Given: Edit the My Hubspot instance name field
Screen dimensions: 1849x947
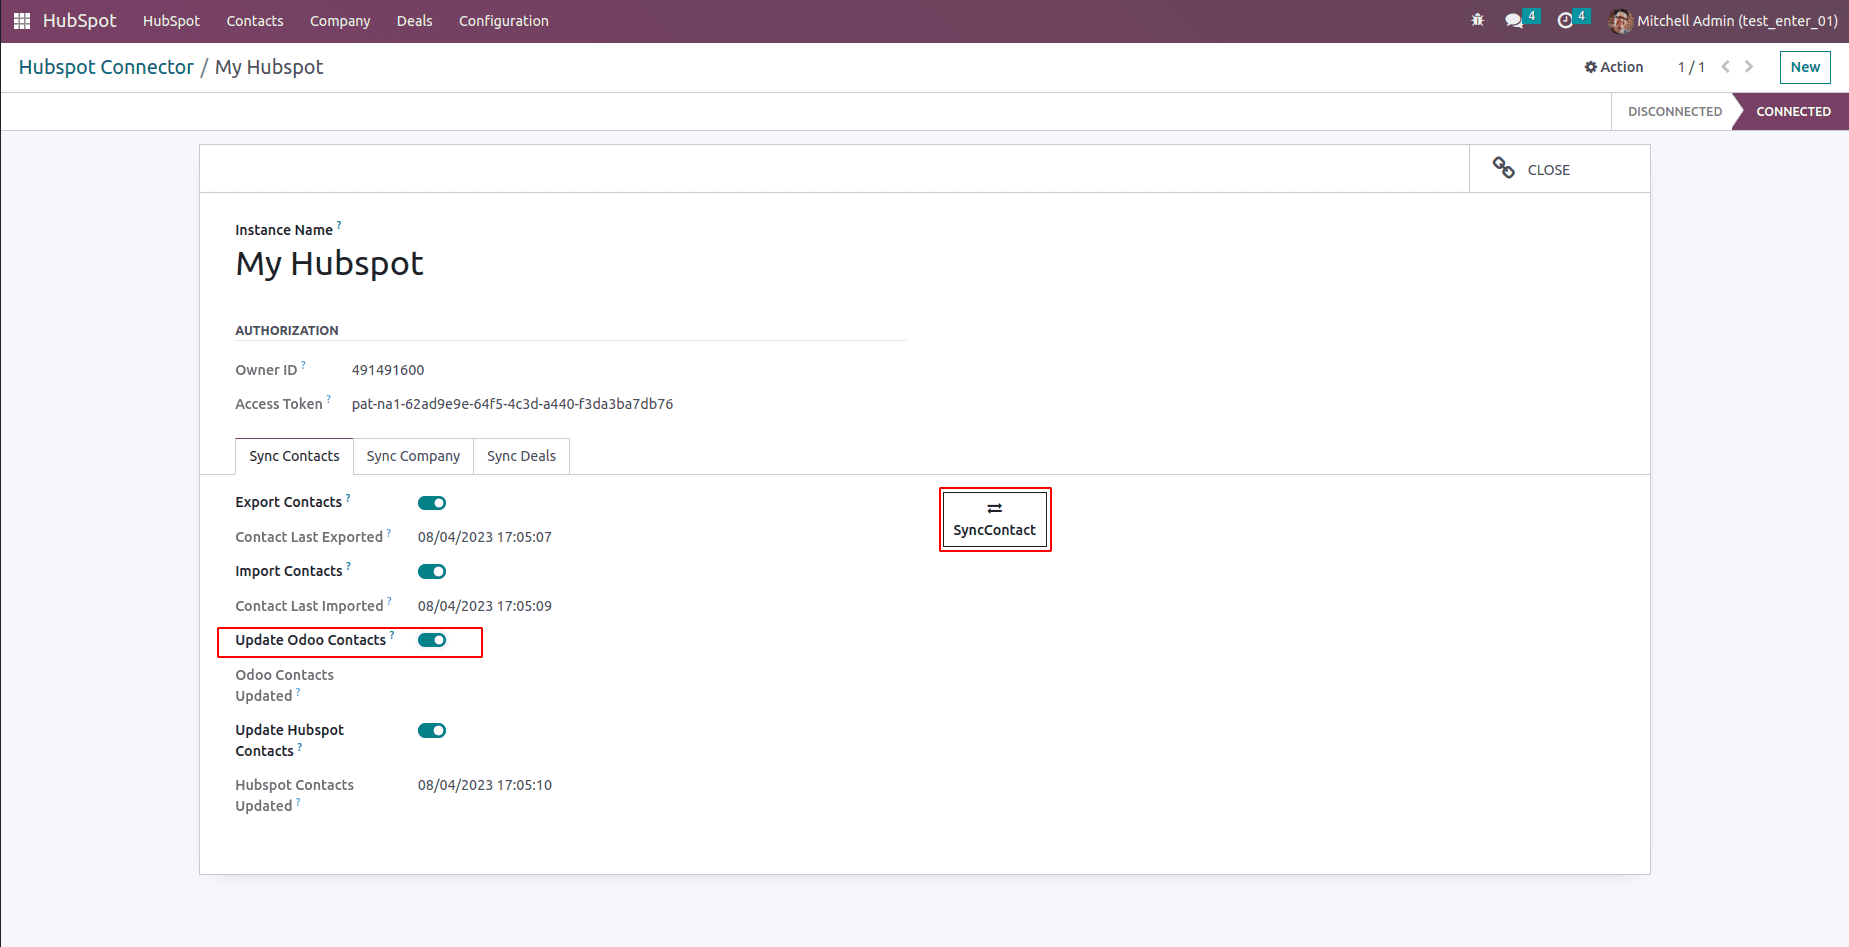Looking at the screenshot, I should pos(329,264).
